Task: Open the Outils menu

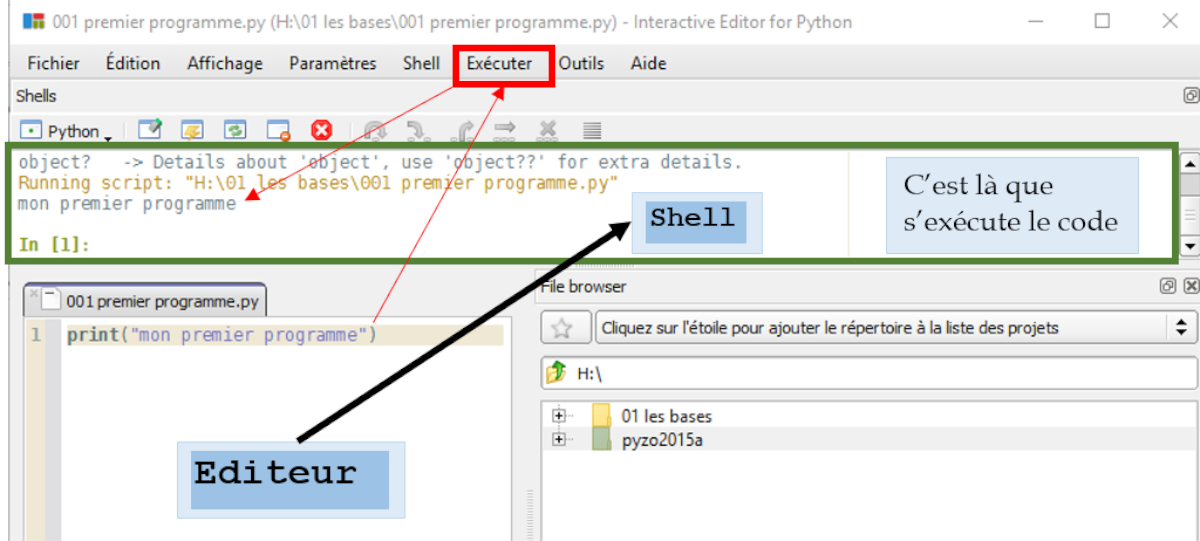Action: click(x=581, y=63)
